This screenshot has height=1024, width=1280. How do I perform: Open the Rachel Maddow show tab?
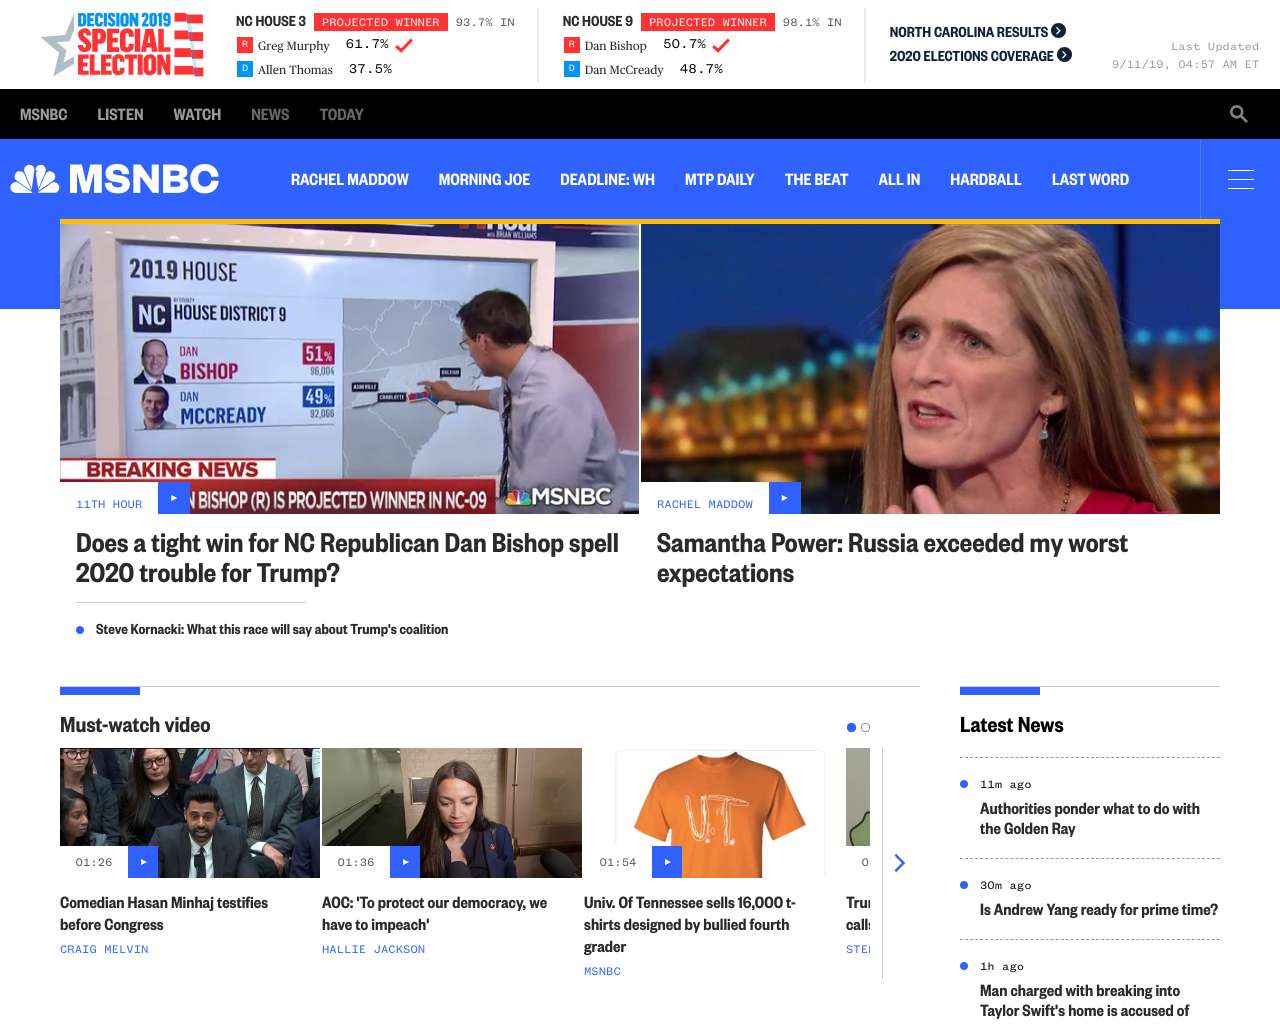tap(350, 179)
